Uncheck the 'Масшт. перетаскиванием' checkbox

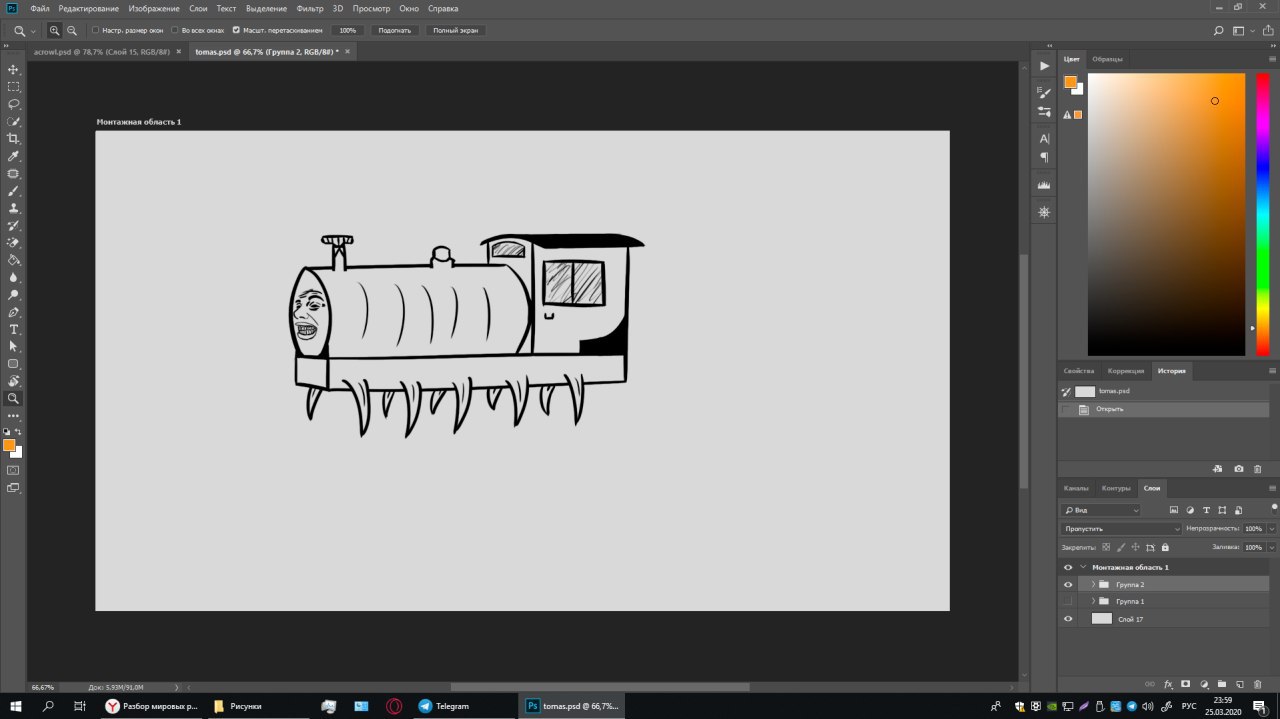(x=236, y=31)
